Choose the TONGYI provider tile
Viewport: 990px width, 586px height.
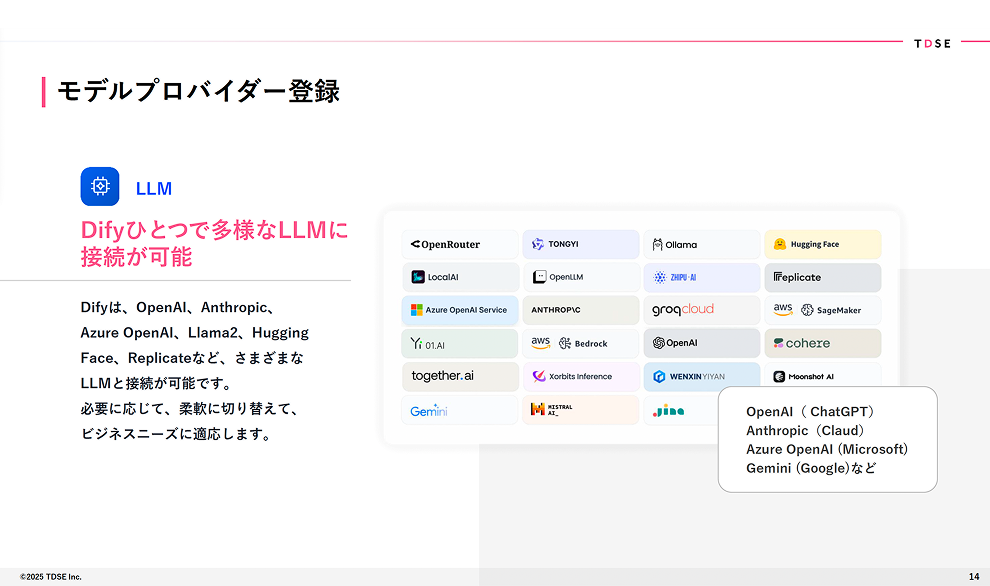click(580, 244)
